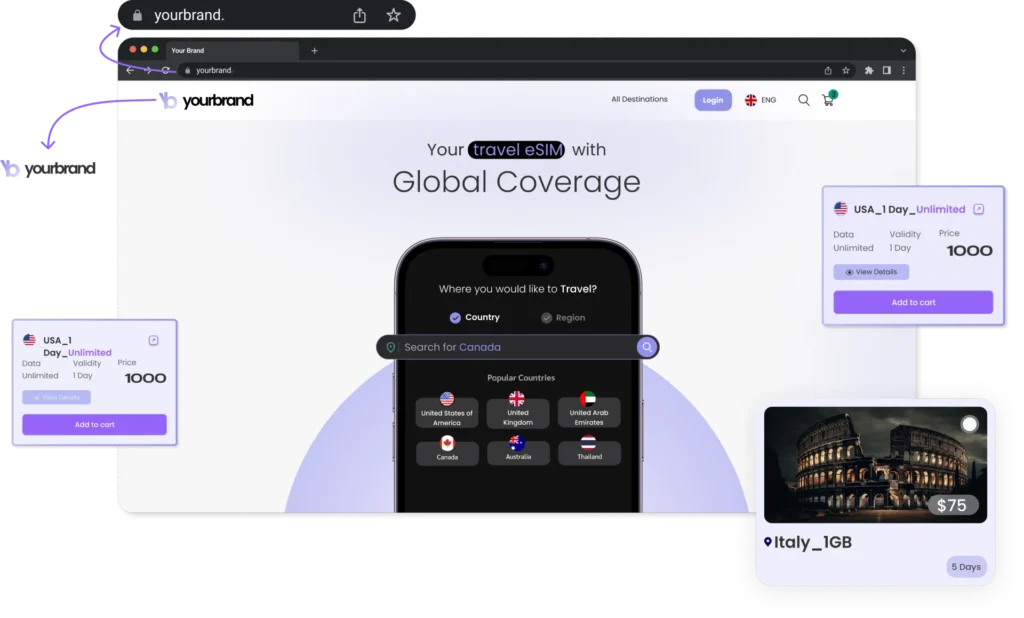This screenshot has height=618, width=1024.
Task: Click the small padlock in the browser address bar
Action: 187,71
